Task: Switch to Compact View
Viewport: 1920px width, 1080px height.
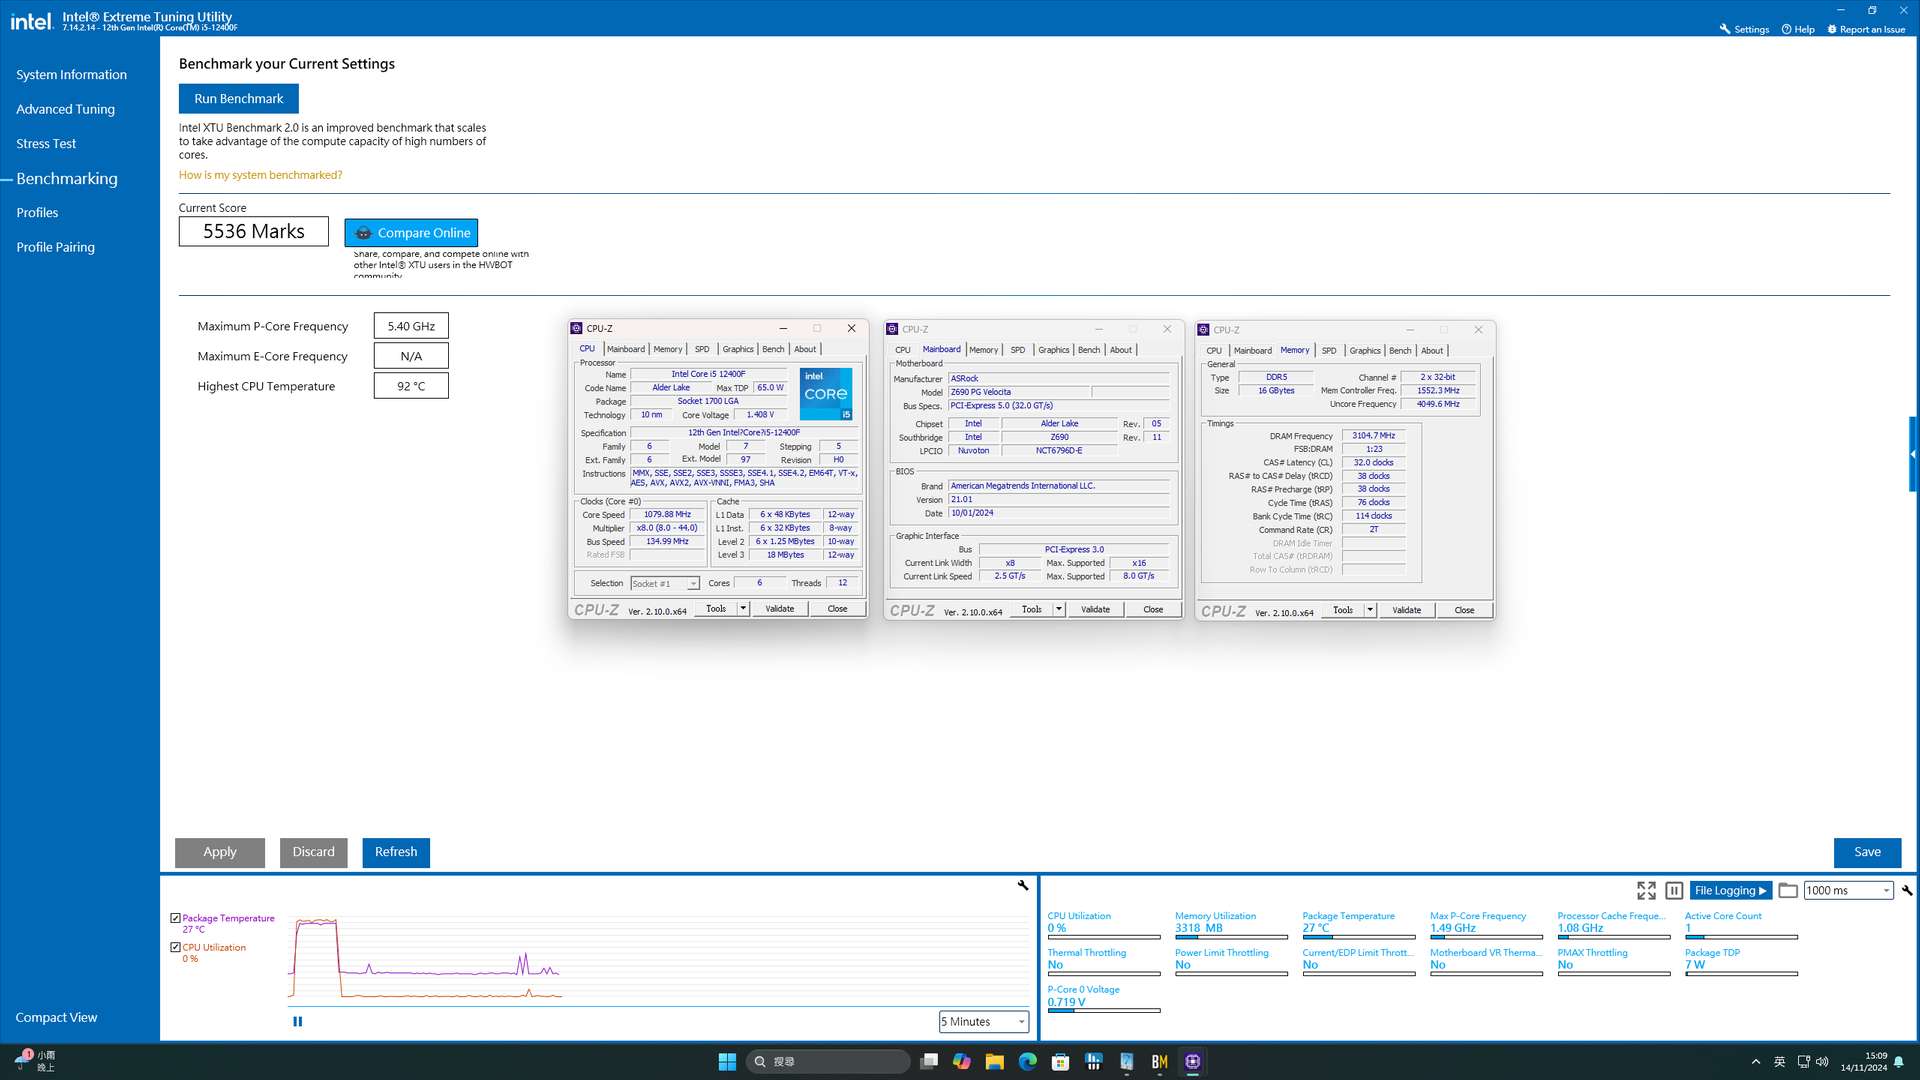Action: [x=56, y=1017]
